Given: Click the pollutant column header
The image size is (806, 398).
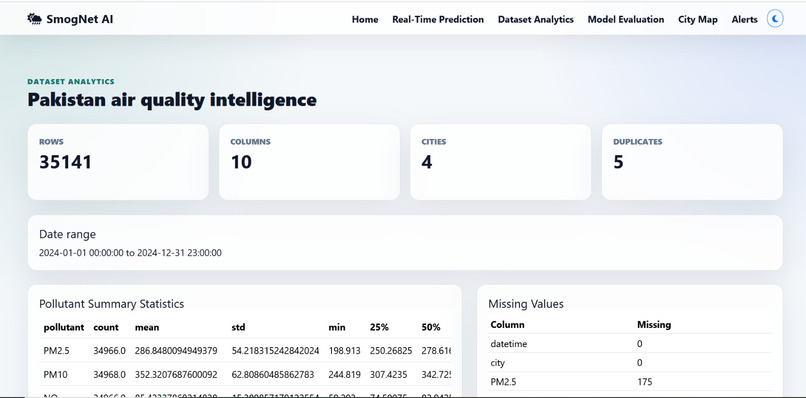Looking at the screenshot, I should click(x=64, y=328).
